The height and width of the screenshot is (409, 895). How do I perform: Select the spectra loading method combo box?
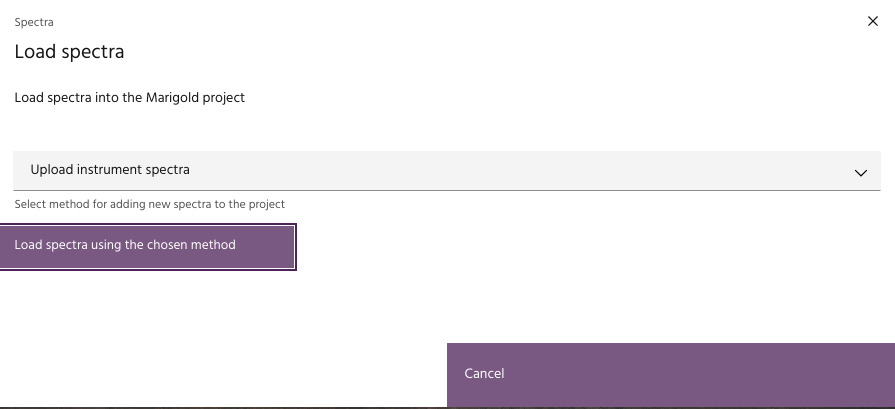pos(446,171)
